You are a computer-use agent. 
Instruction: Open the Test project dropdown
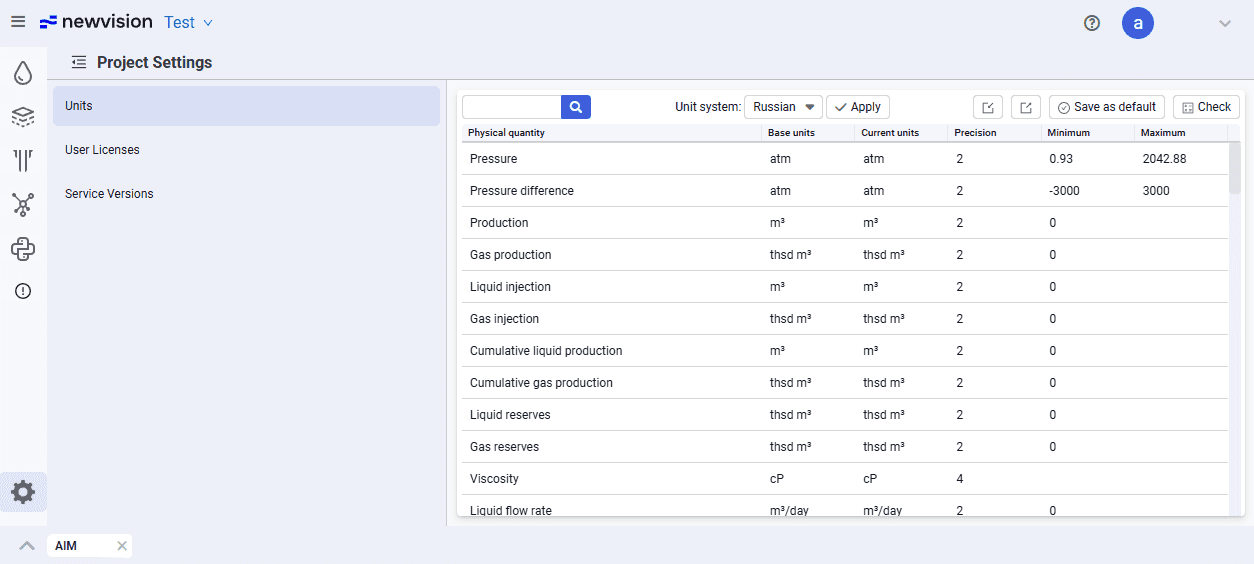click(189, 22)
